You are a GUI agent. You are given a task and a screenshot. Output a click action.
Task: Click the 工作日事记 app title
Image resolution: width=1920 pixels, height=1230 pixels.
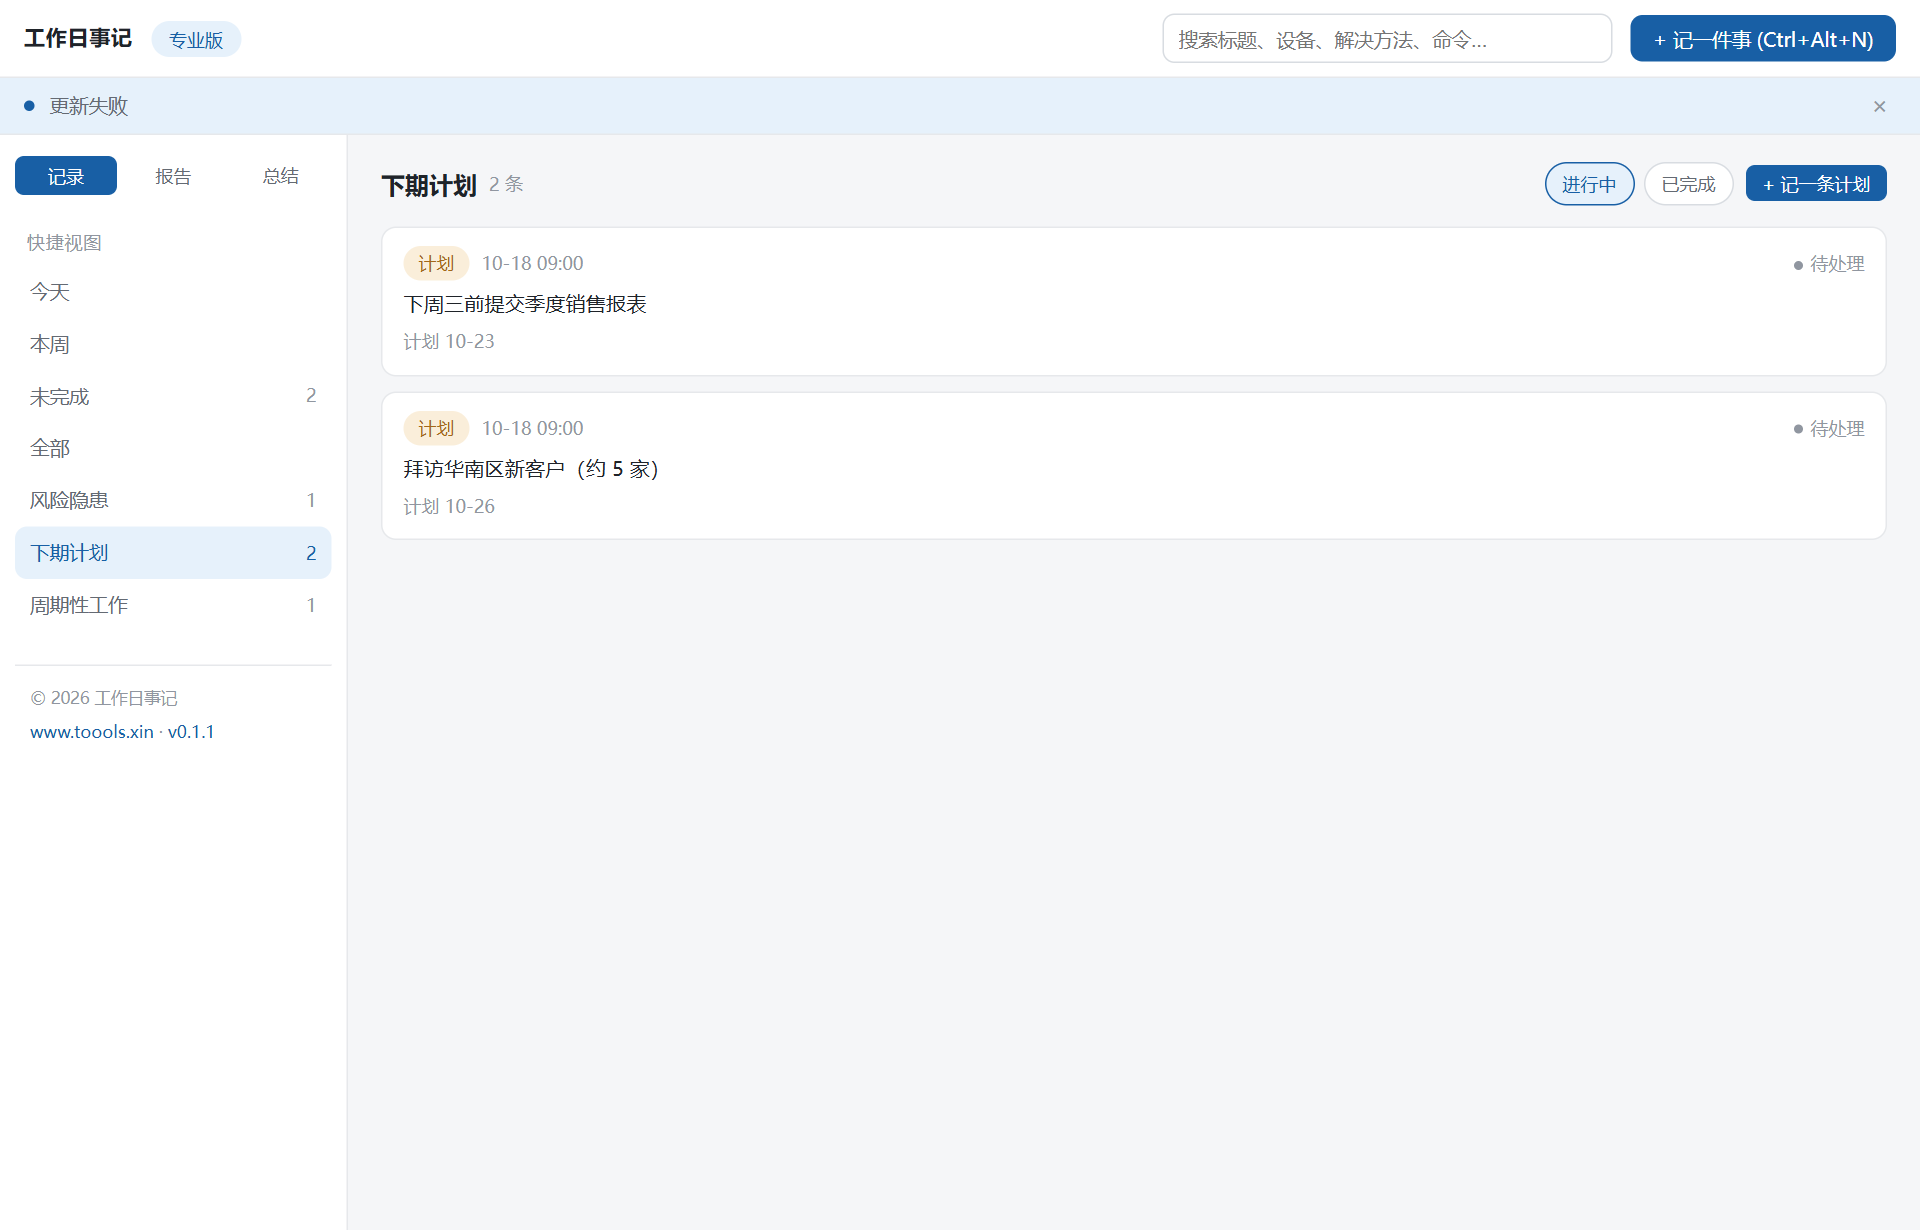pos(78,38)
